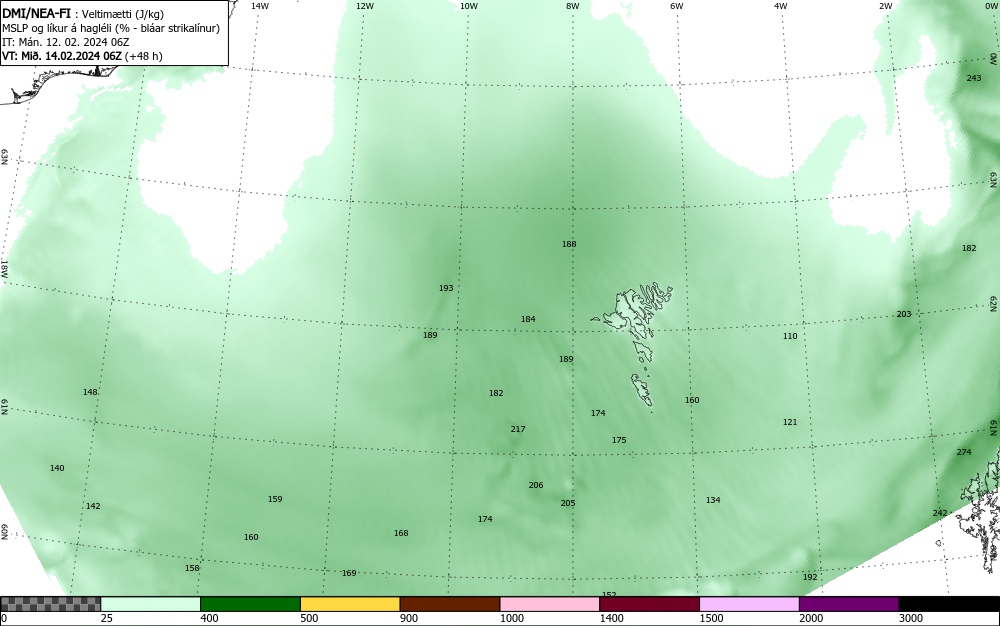
Task: Select the 18W label on left edge
Action: click(4, 268)
